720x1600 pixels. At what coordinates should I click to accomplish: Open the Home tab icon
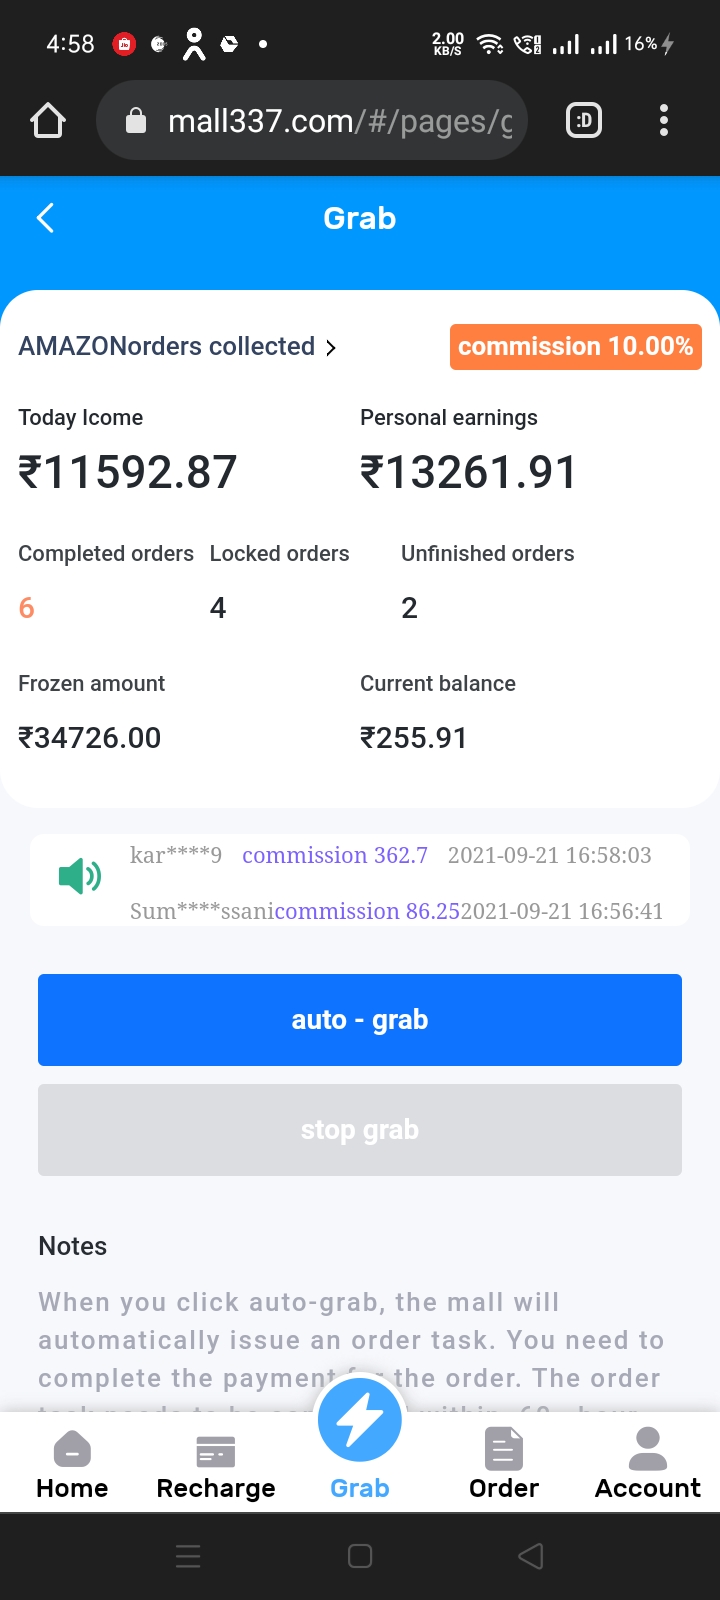72,1449
